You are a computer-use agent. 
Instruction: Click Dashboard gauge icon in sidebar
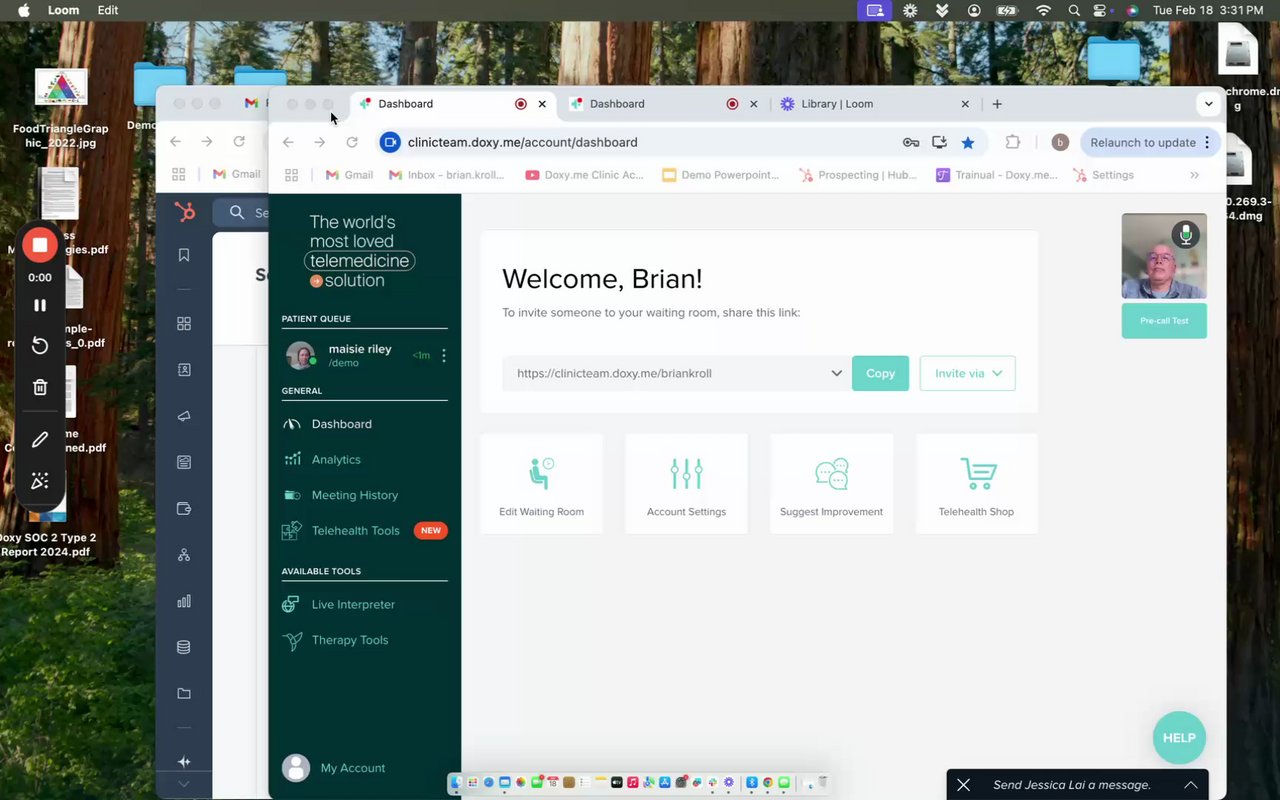tap(292, 424)
